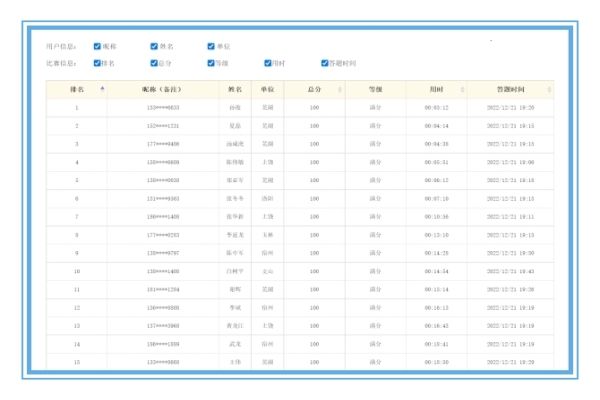This screenshot has width=600, height=400.
Task: Disable the 总分 checkbox
Action: [x=154, y=63]
